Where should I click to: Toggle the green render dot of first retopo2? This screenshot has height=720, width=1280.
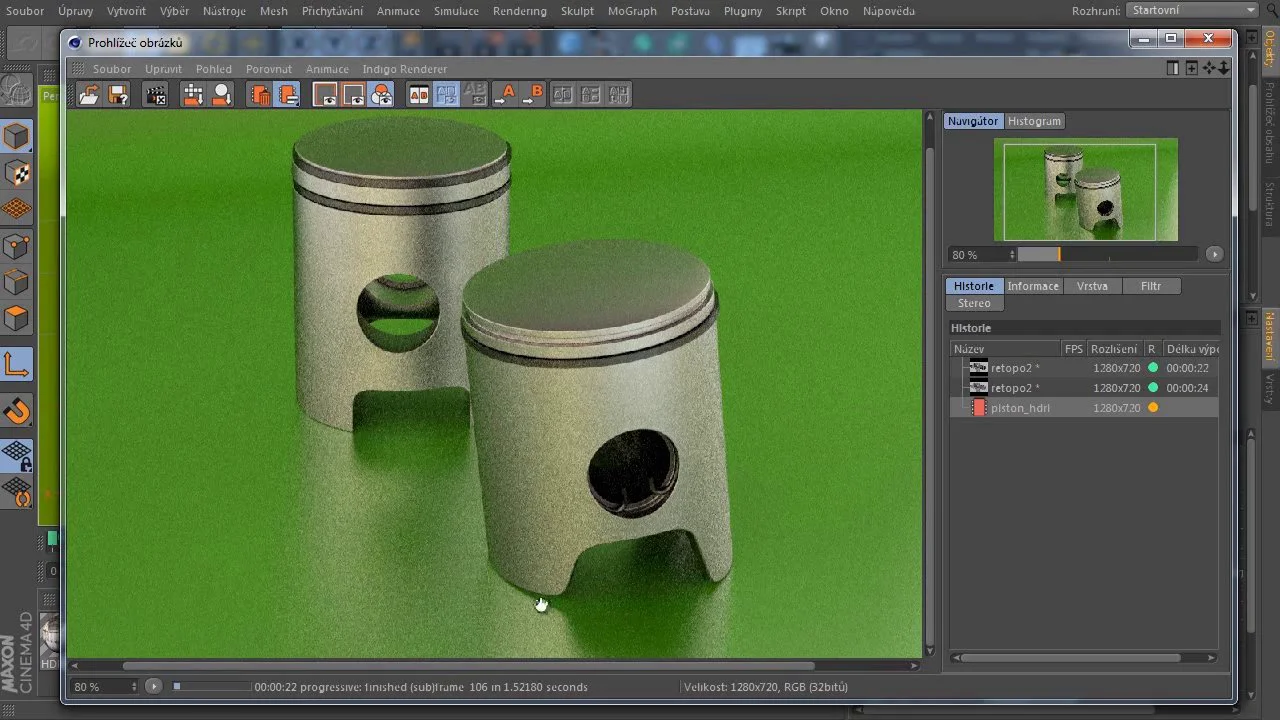(1152, 368)
